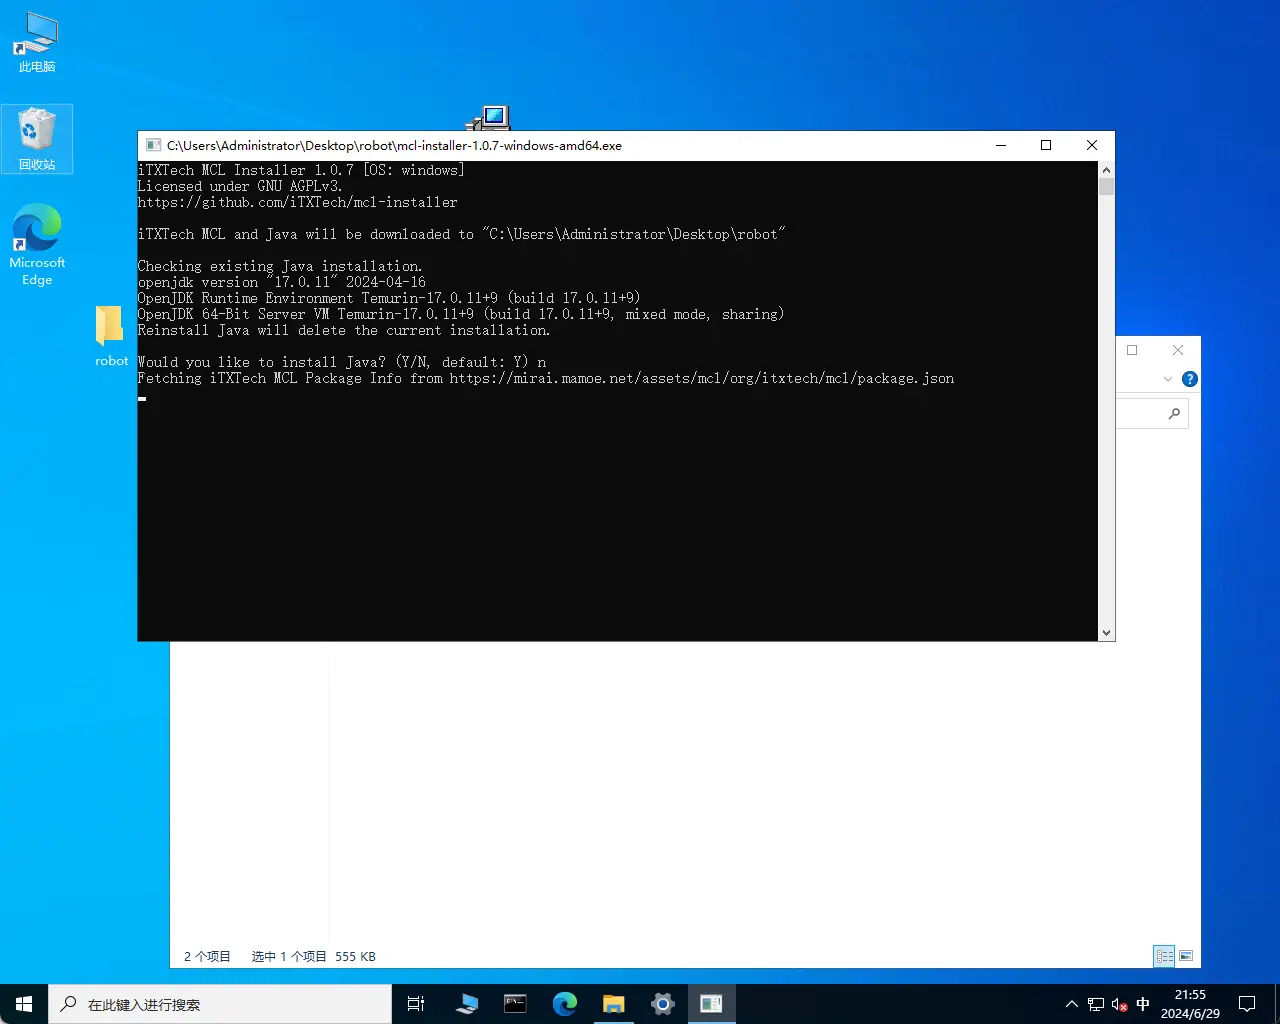Close the File Explorer window behind
Viewport: 1280px width, 1024px height.
(x=1178, y=350)
